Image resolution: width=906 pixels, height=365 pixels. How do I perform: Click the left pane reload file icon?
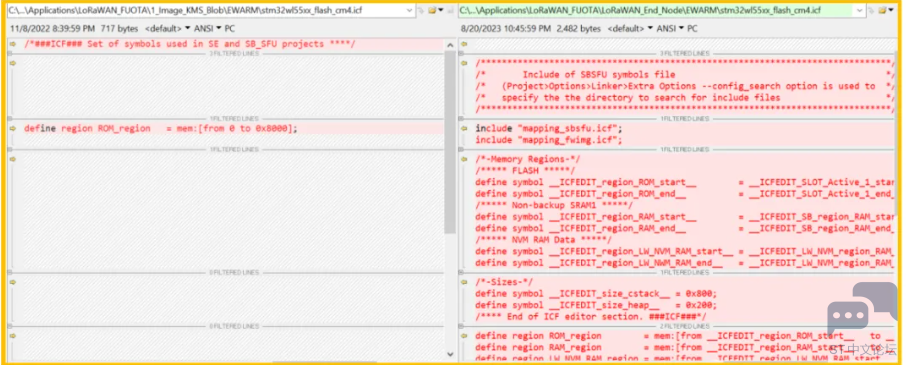click(x=421, y=10)
